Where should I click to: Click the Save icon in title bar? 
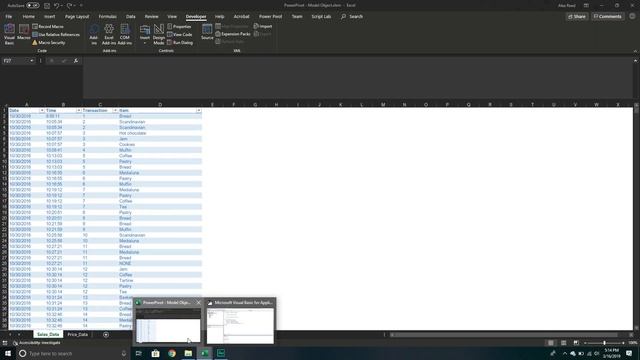(47, 6)
